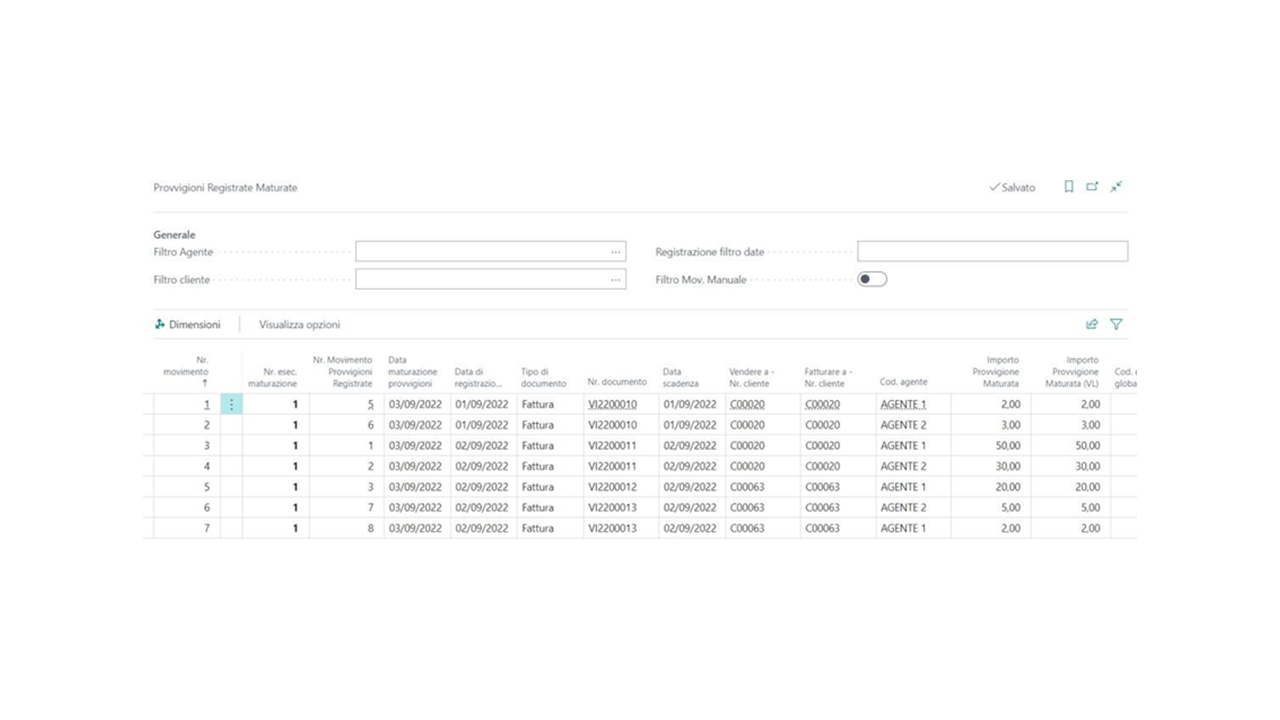The height and width of the screenshot is (720, 1280).
Task: Toggle Filtro Mov. Manuale switch
Action: (x=872, y=279)
